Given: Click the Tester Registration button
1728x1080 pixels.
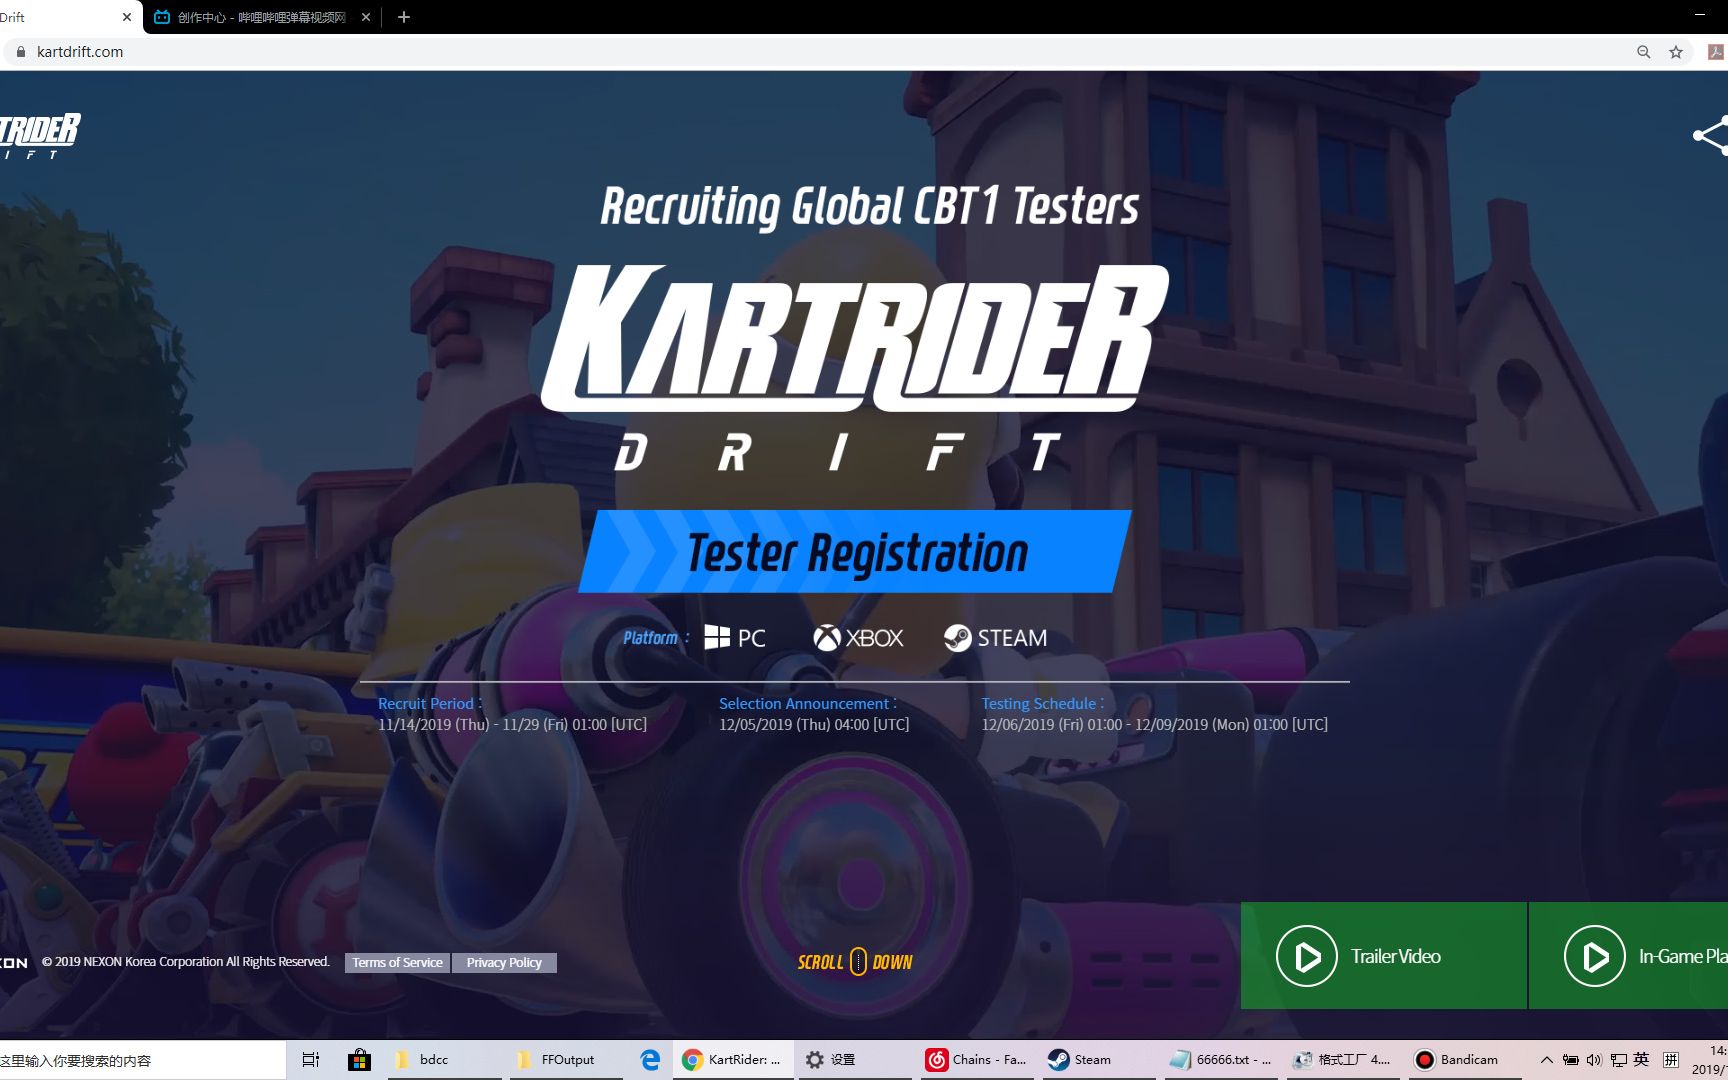Looking at the screenshot, I should 855,551.
